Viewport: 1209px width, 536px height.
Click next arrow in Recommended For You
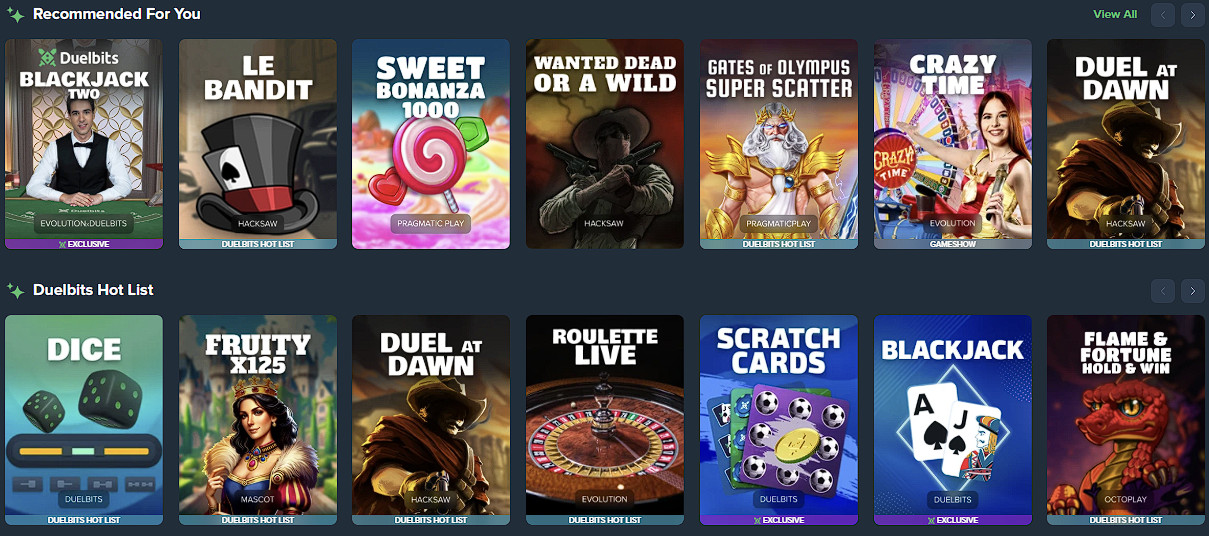[1191, 14]
